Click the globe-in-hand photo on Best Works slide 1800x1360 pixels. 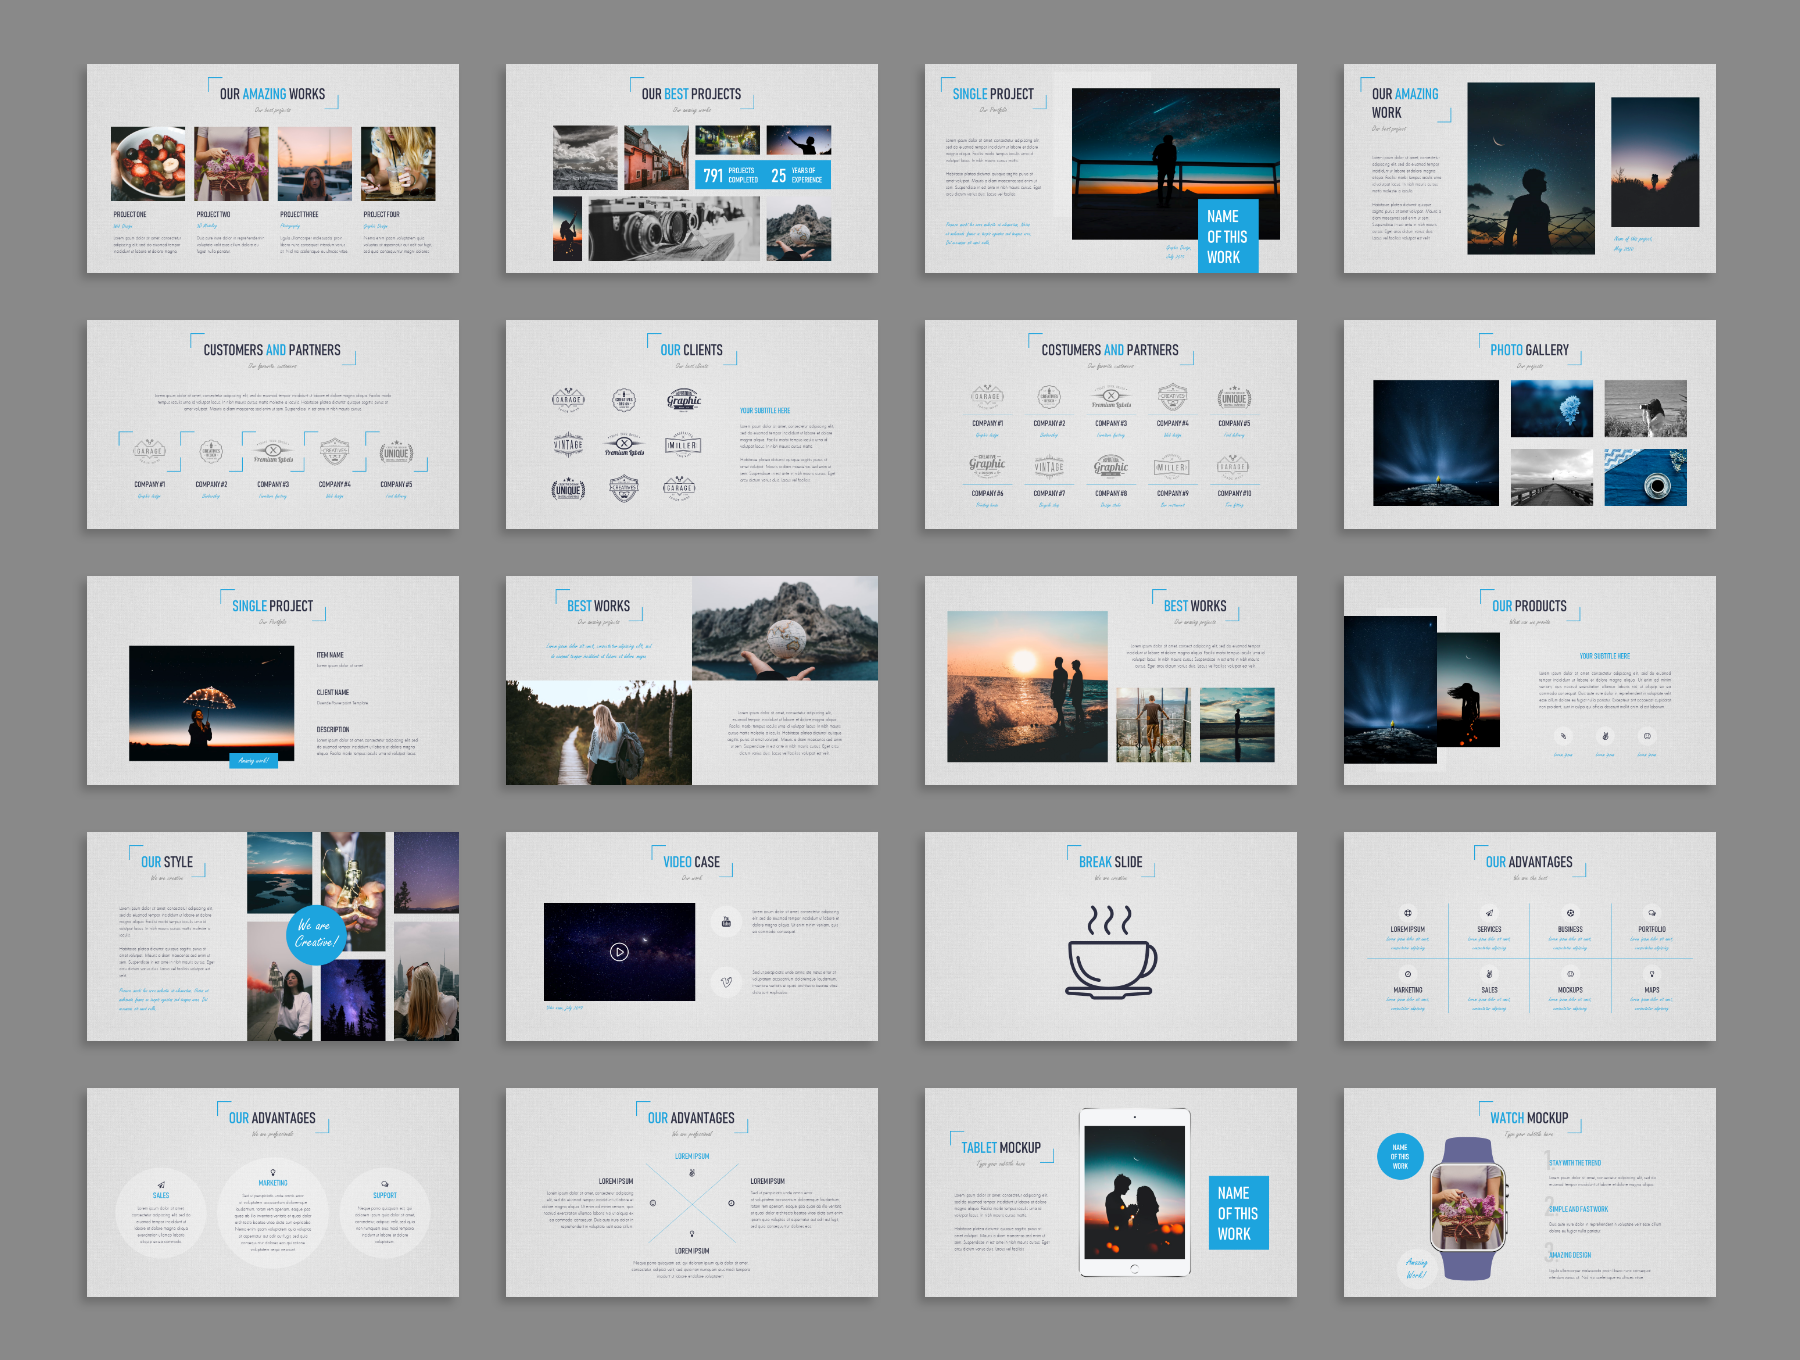pyautogui.click(x=784, y=629)
